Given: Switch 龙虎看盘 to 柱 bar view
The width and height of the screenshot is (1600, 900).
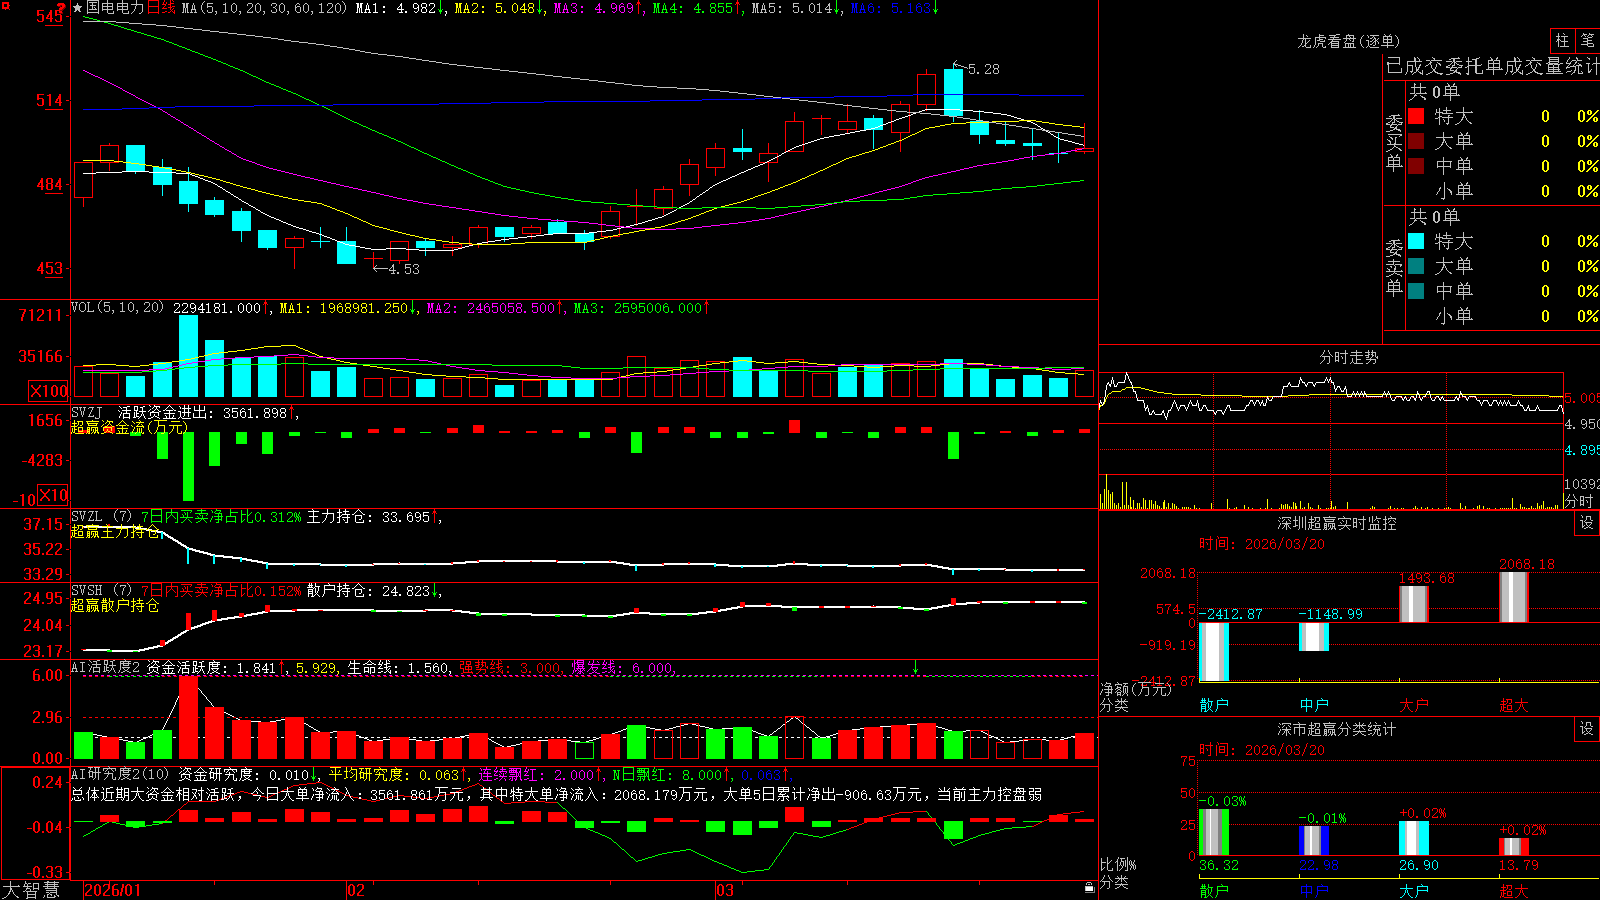Looking at the screenshot, I should (1562, 41).
